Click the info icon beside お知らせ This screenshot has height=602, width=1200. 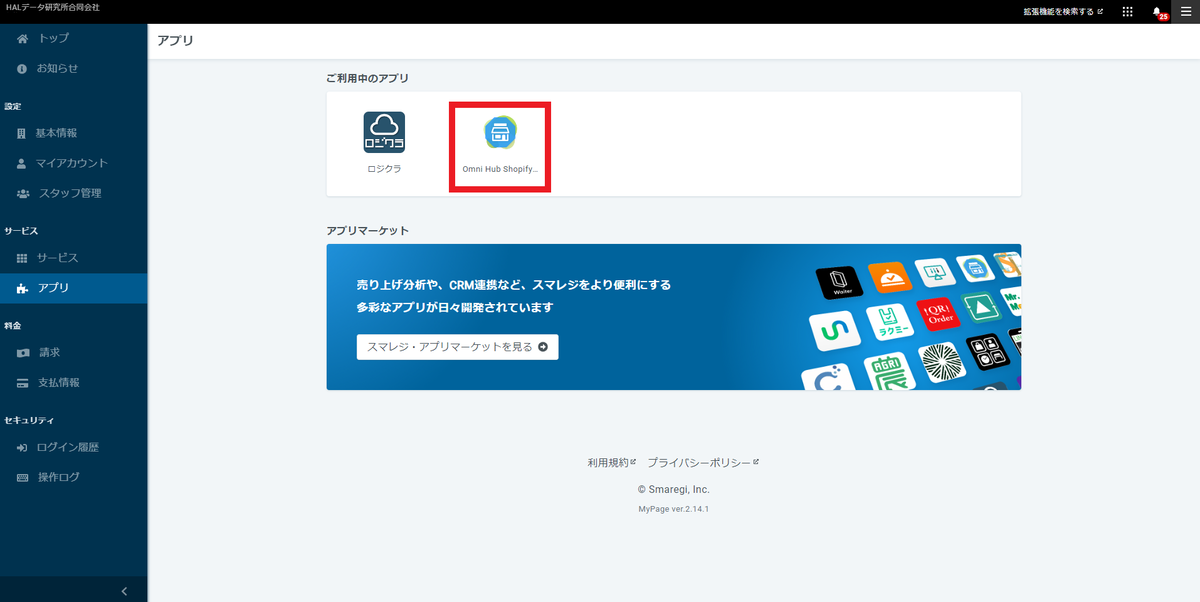[22, 68]
